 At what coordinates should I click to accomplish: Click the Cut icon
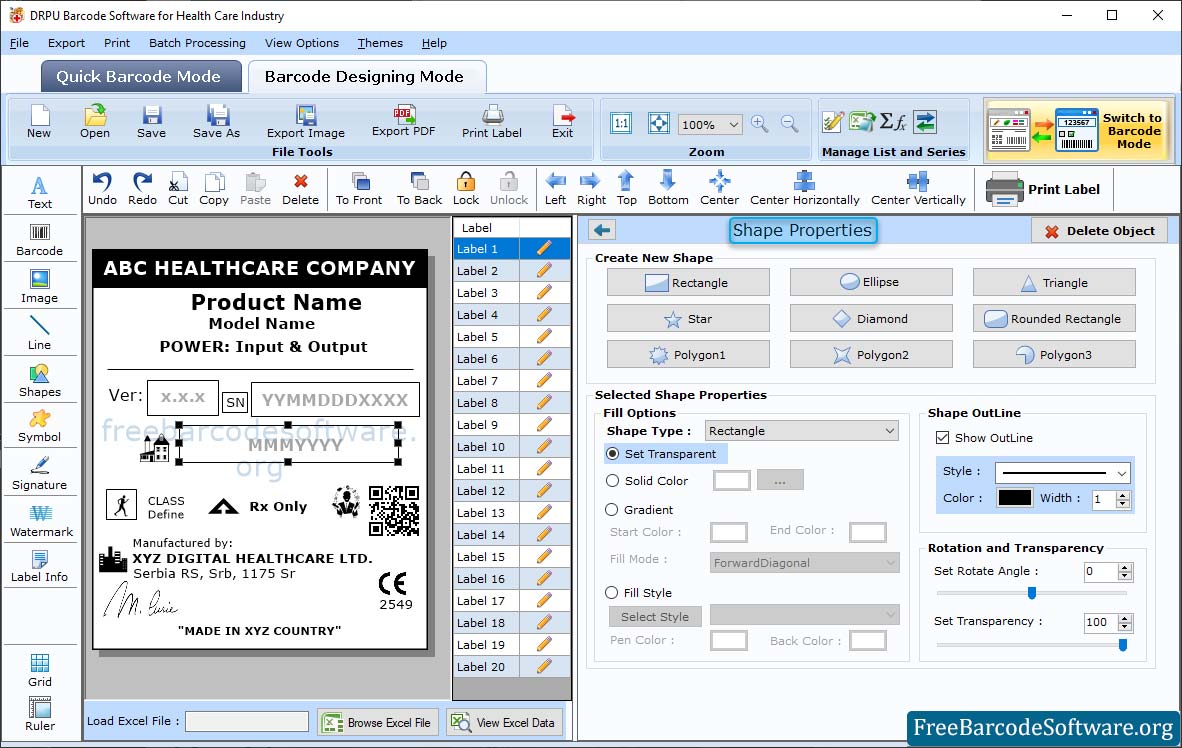tap(178, 189)
